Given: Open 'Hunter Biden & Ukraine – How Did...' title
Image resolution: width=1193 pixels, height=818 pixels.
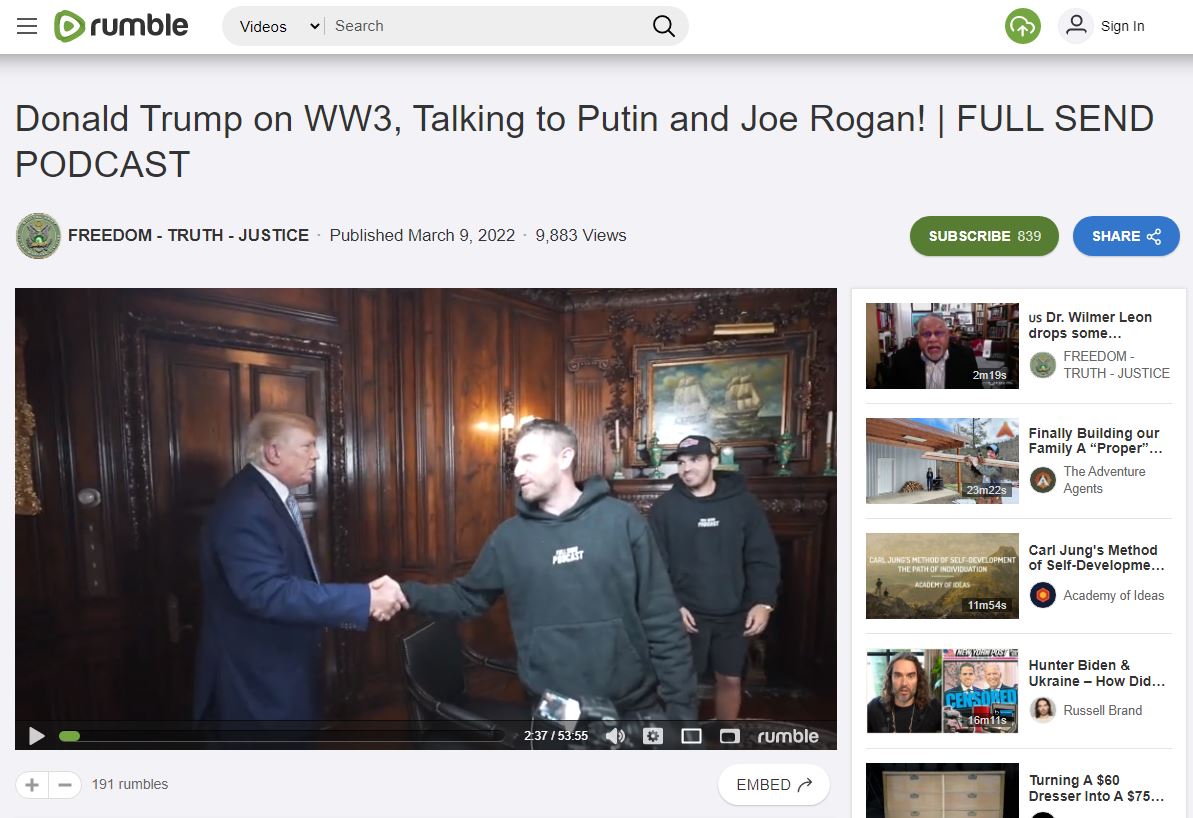Looking at the screenshot, I should pyautogui.click(x=1096, y=673).
